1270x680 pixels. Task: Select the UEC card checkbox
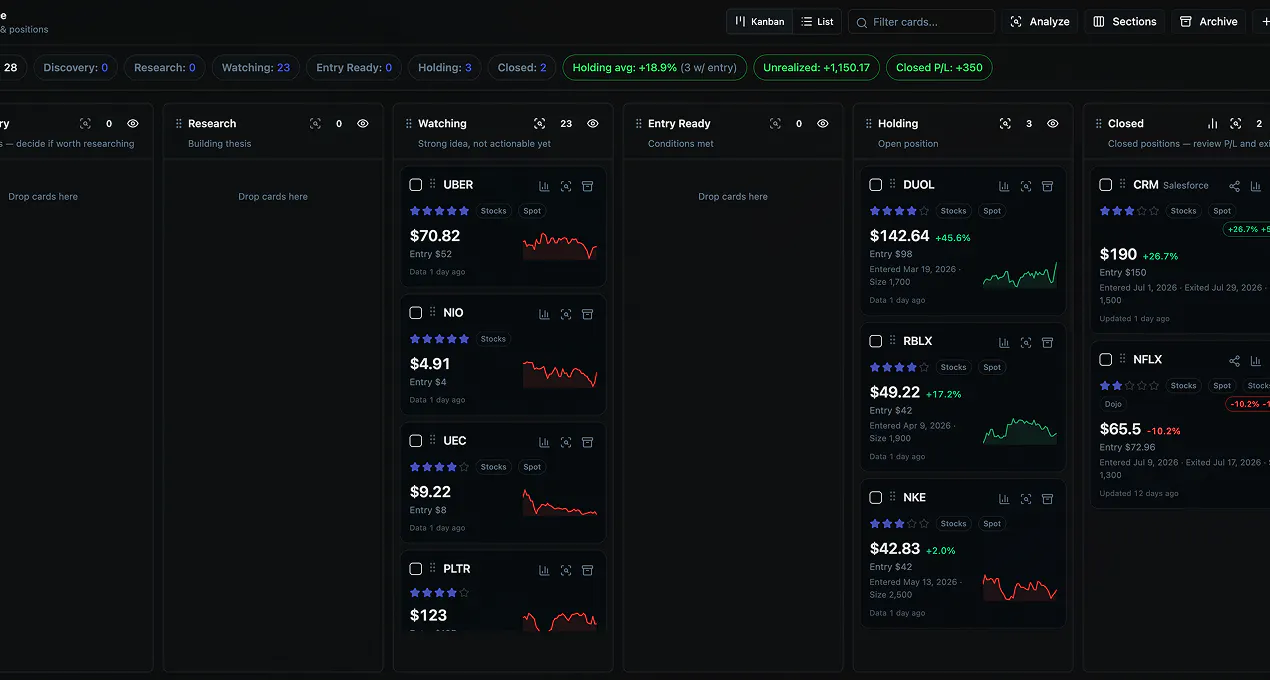click(416, 441)
